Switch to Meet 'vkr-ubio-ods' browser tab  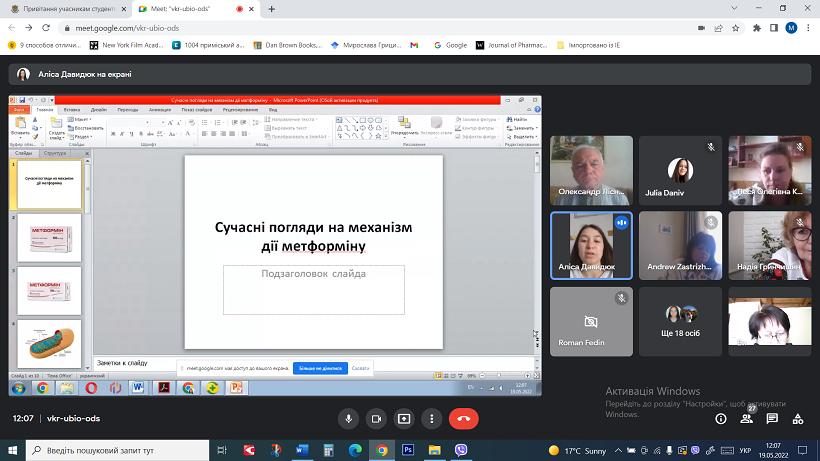tap(196, 9)
